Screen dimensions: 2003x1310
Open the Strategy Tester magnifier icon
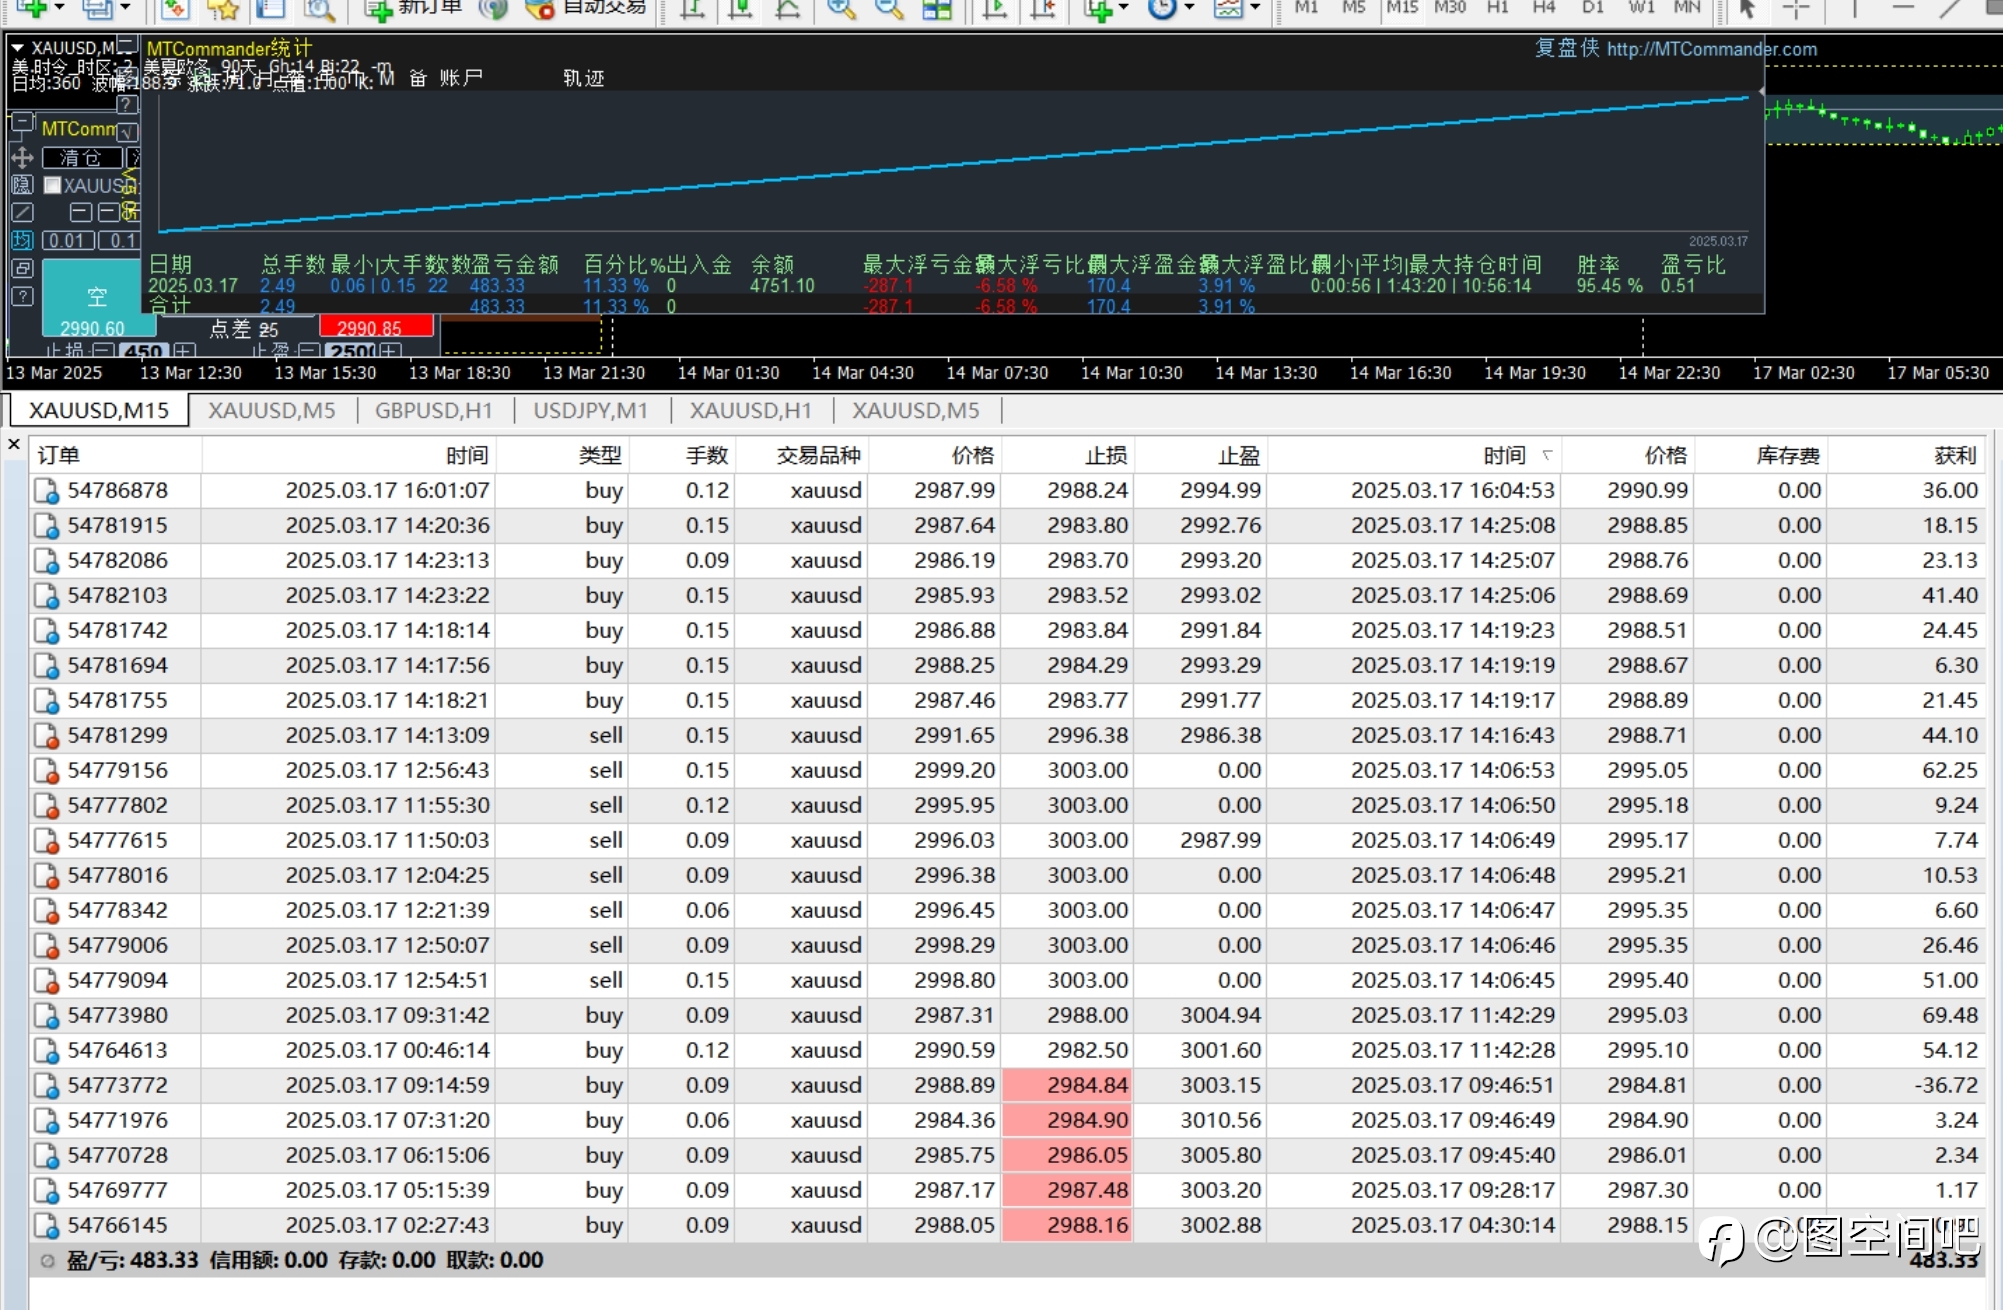pos(319,9)
